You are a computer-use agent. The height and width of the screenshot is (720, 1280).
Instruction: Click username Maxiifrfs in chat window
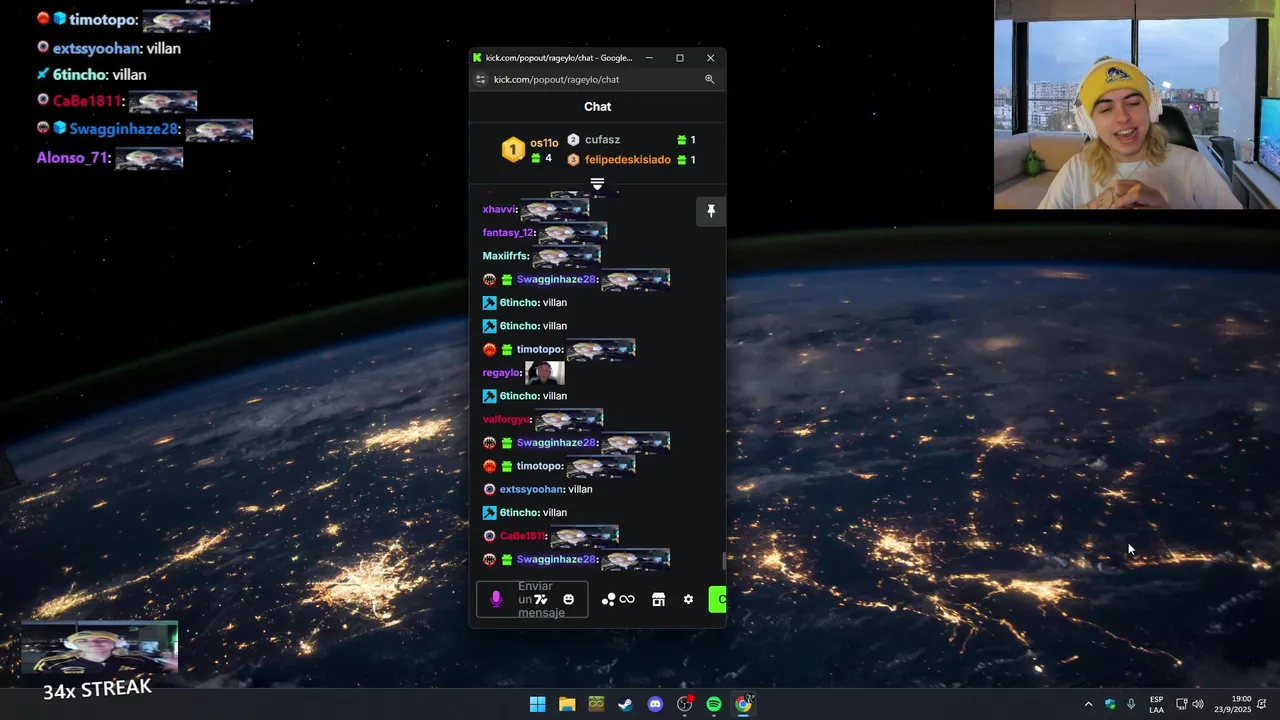[x=505, y=256]
